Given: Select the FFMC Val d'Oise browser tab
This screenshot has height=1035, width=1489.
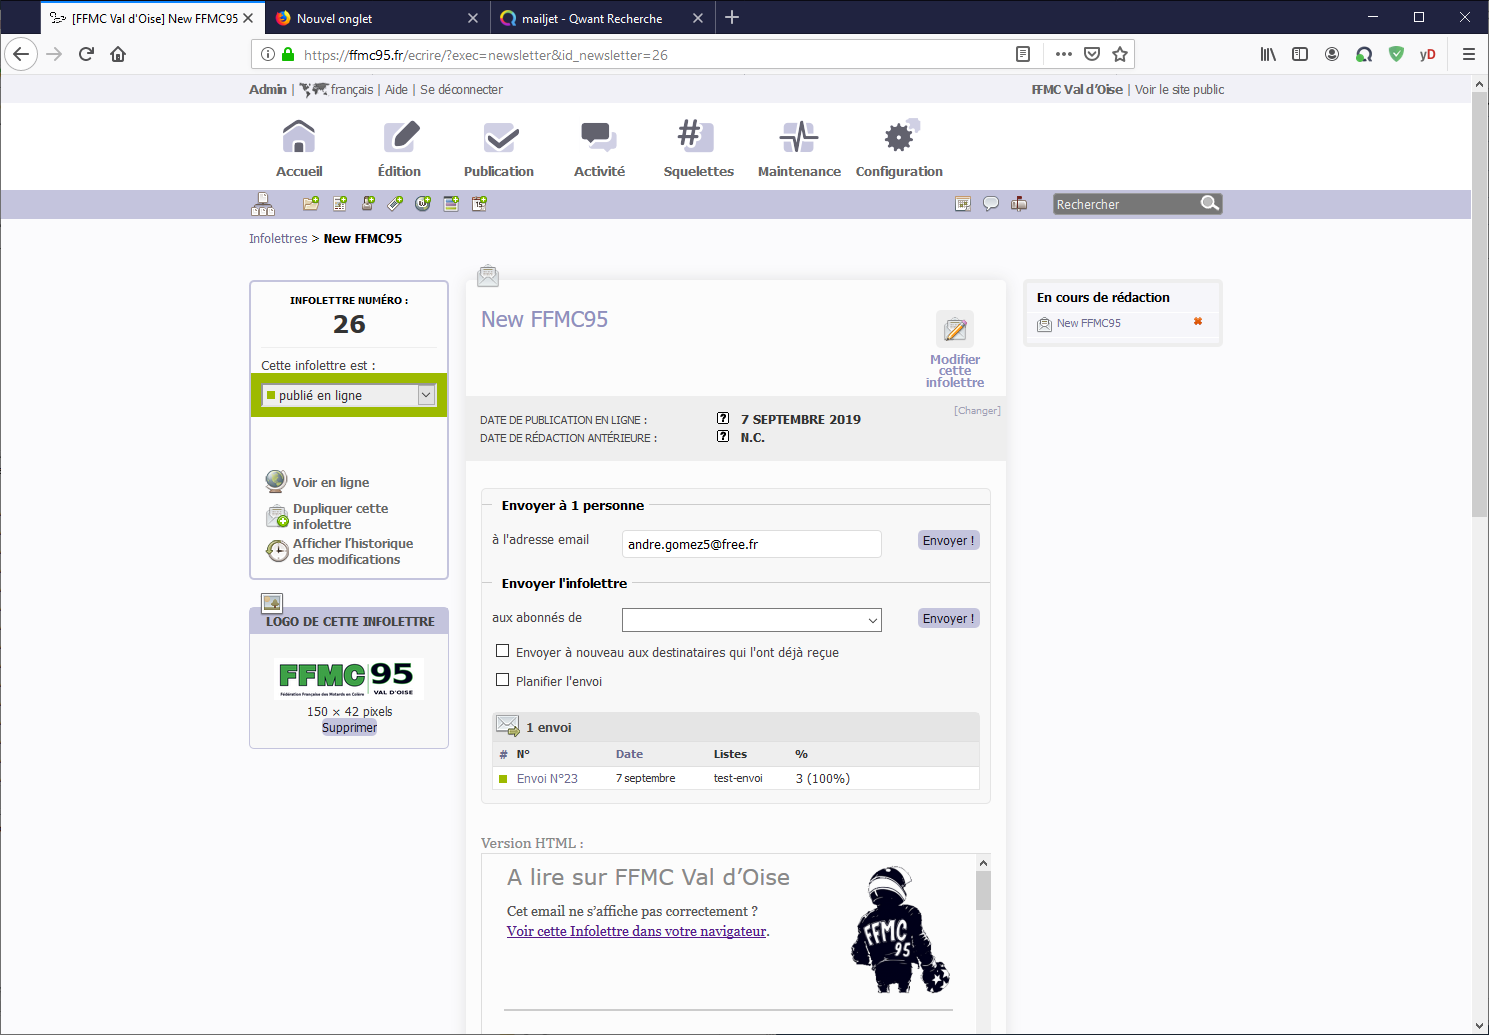Looking at the screenshot, I should click(153, 18).
